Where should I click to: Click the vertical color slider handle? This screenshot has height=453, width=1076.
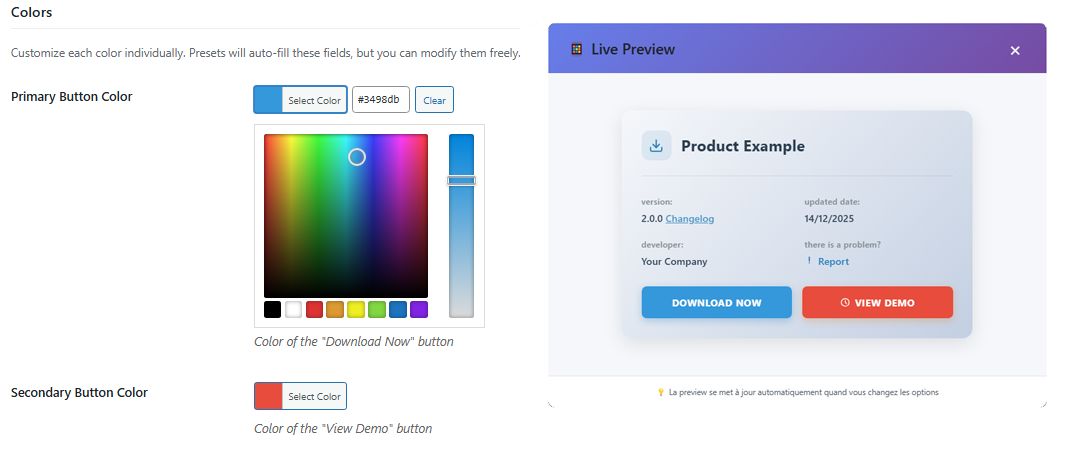(x=461, y=181)
